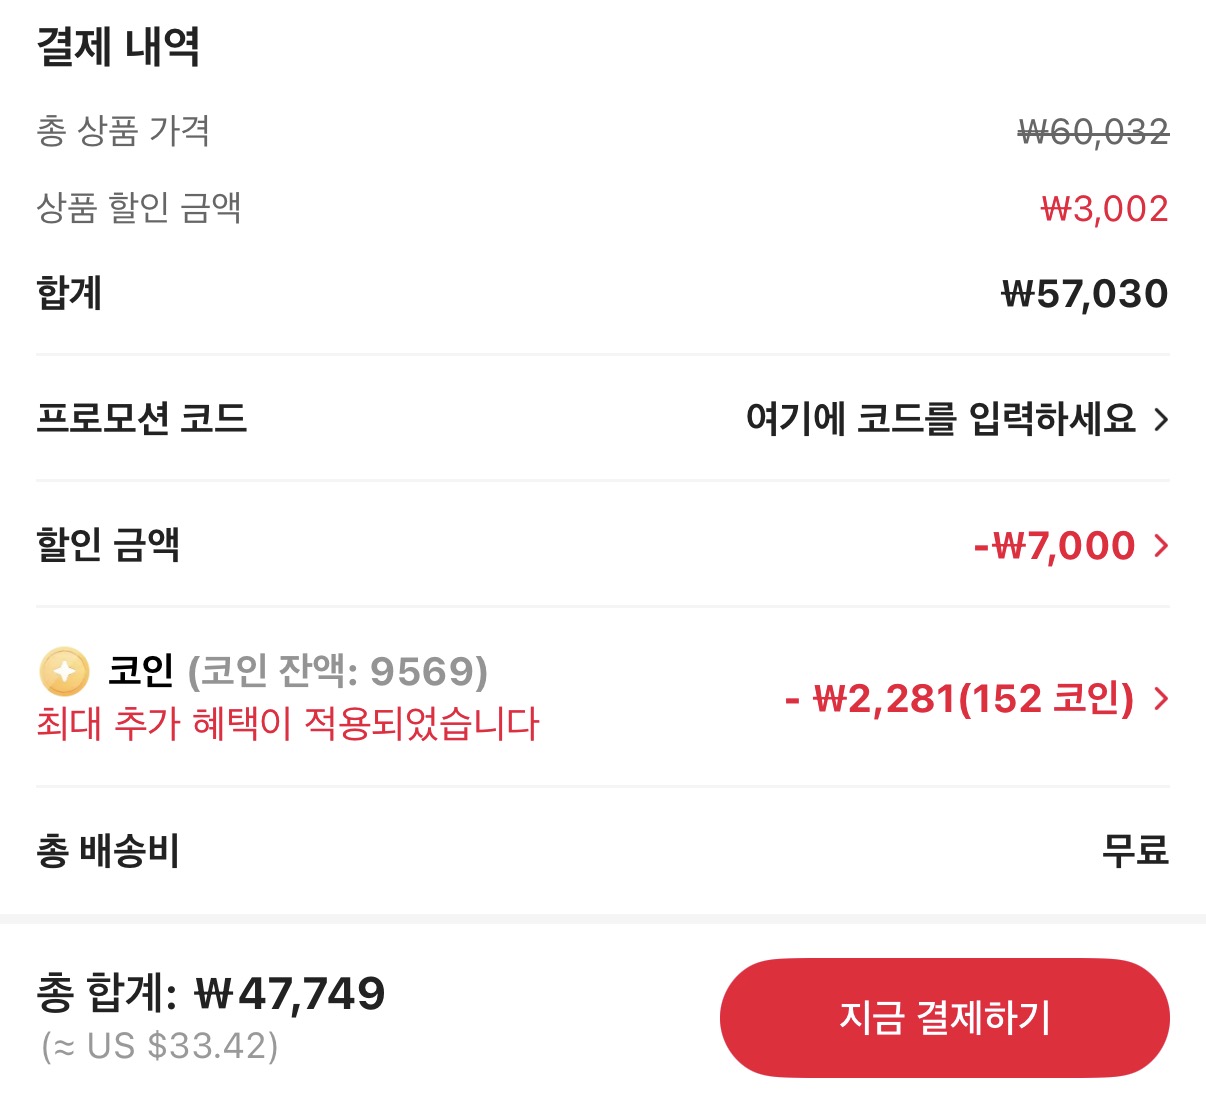
Task: Select the 총 상품 가격 row
Action: pos(124,131)
